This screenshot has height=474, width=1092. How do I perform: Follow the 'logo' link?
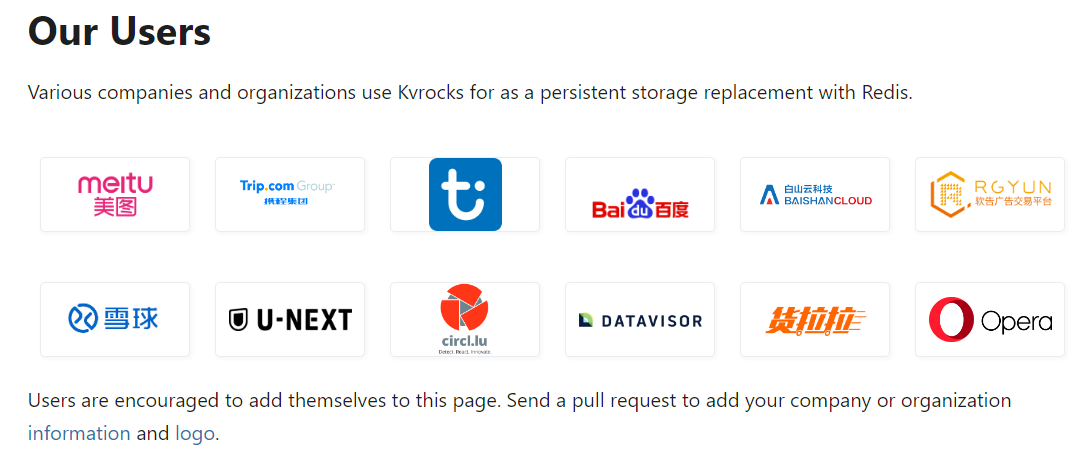(x=194, y=433)
